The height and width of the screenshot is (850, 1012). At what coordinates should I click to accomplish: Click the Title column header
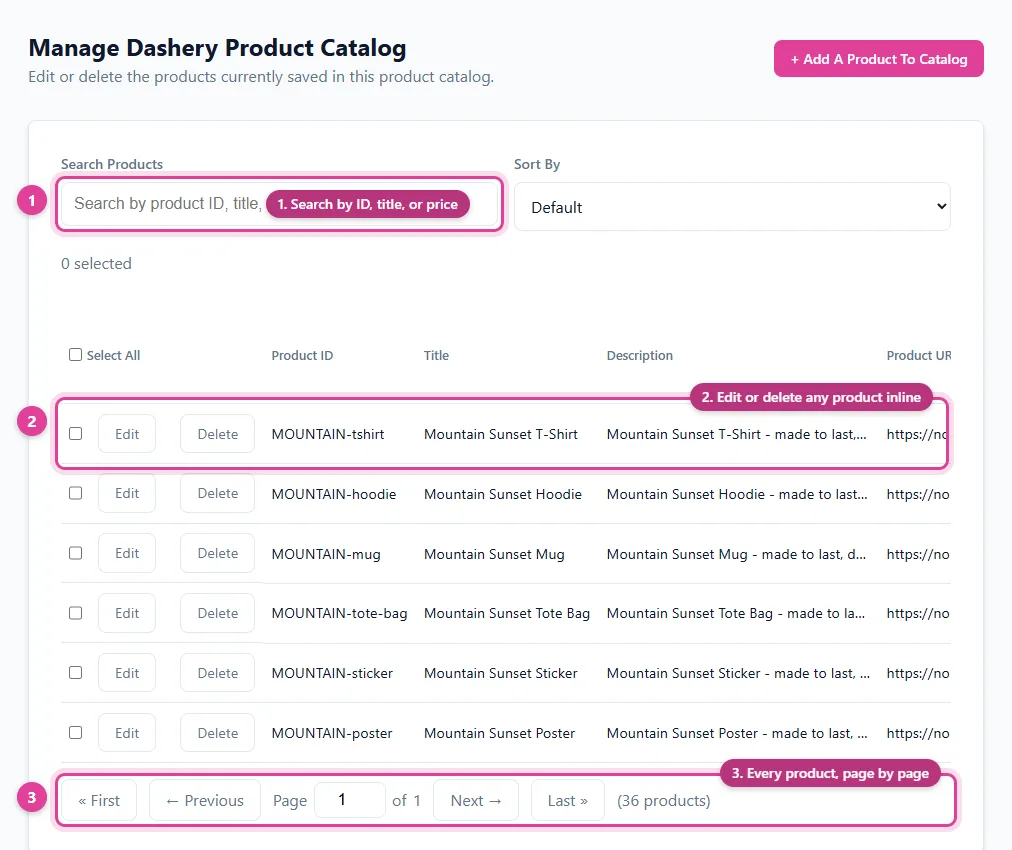point(436,356)
